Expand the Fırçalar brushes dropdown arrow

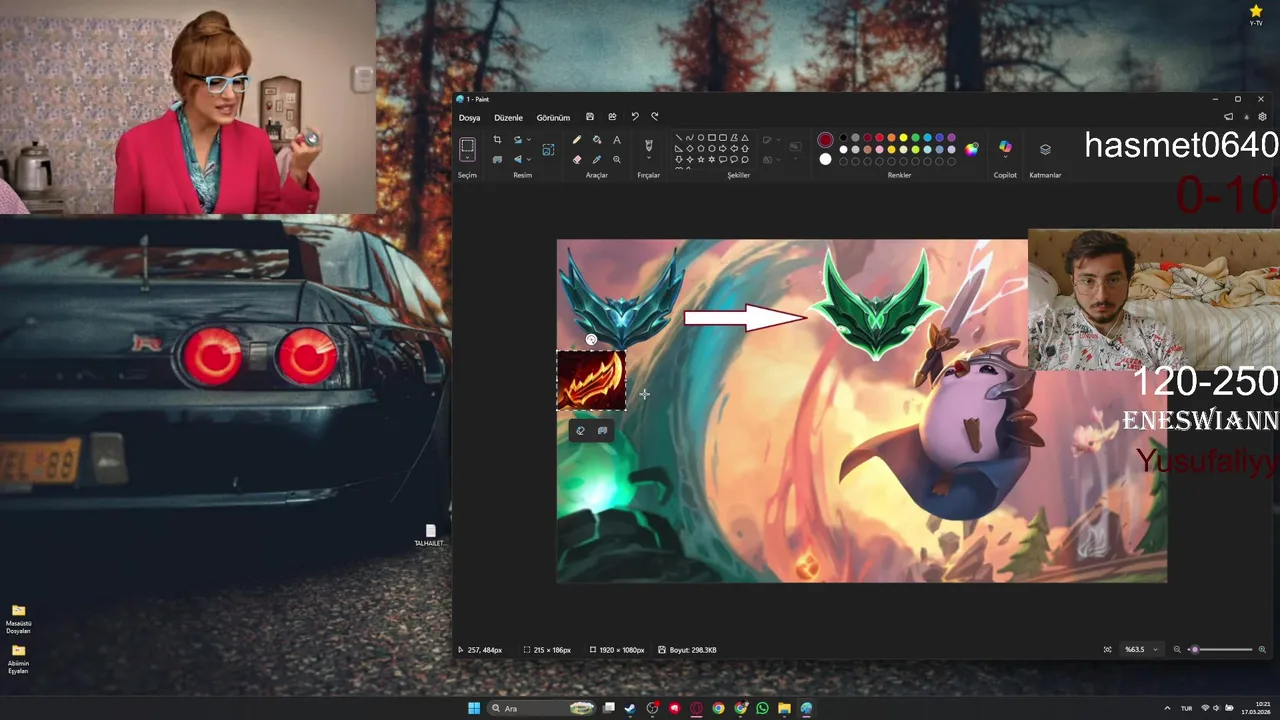click(649, 158)
